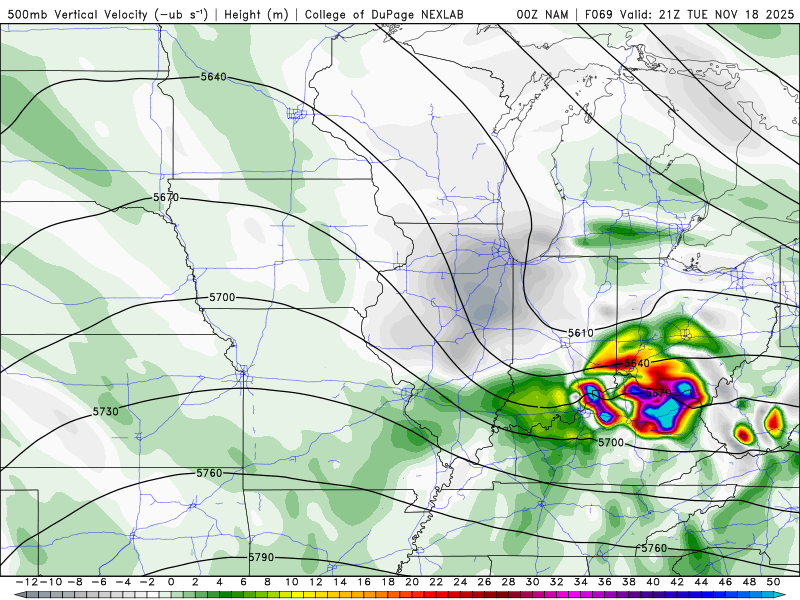The height and width of the screenshot is (600, 800).
Task: Click the color scale value 10
Action: [291, 582]
